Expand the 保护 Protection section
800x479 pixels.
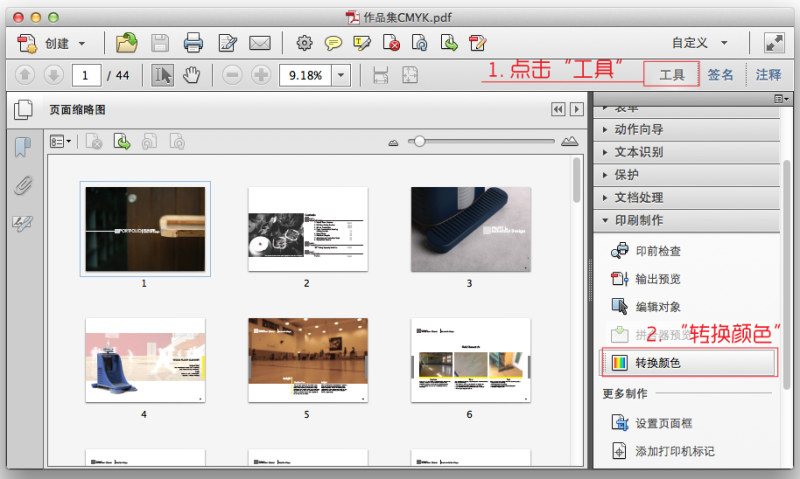pos(686,175)
